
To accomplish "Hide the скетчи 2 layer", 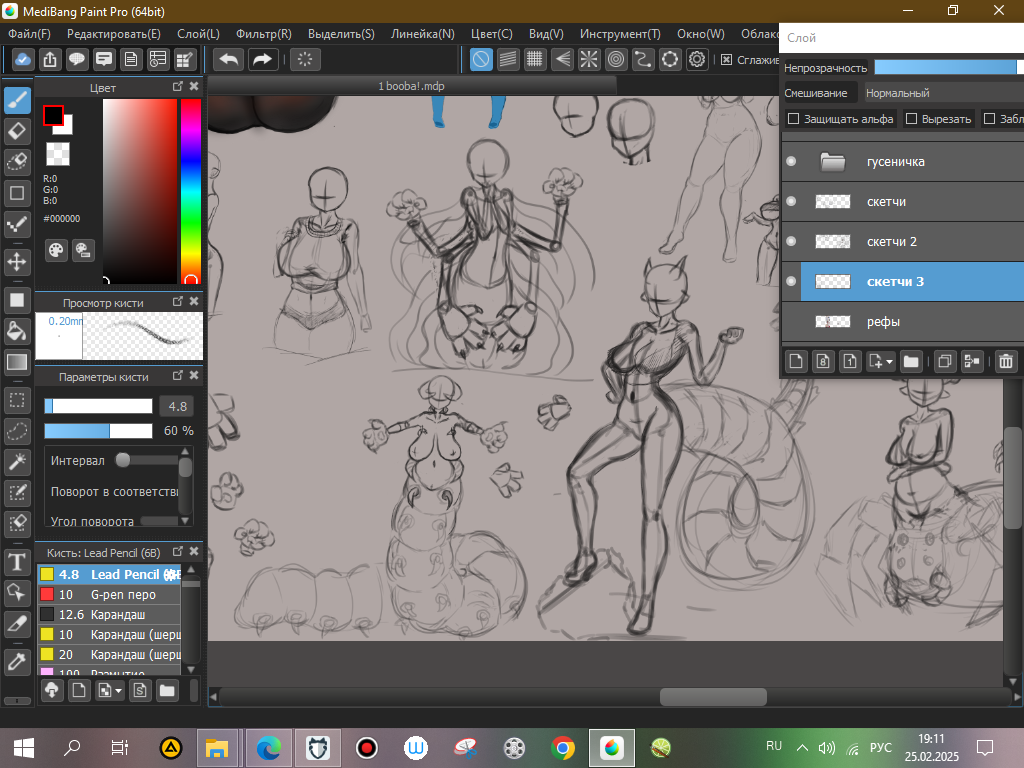I will [x=791, y=242].
